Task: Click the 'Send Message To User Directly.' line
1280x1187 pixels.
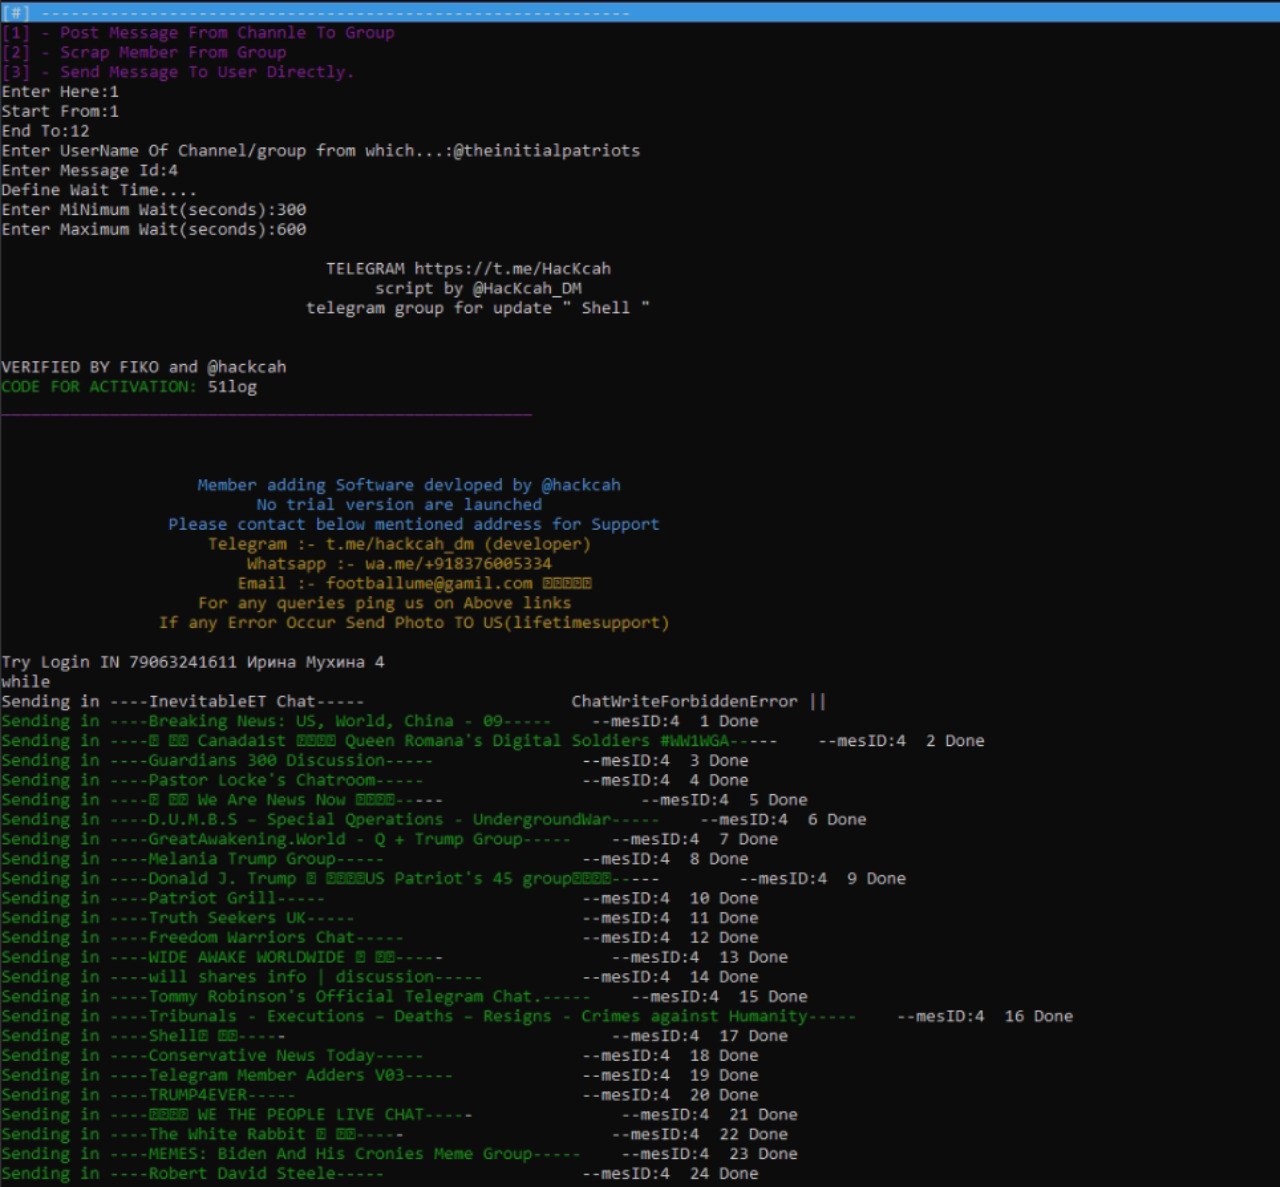Action: pos(178,72)
